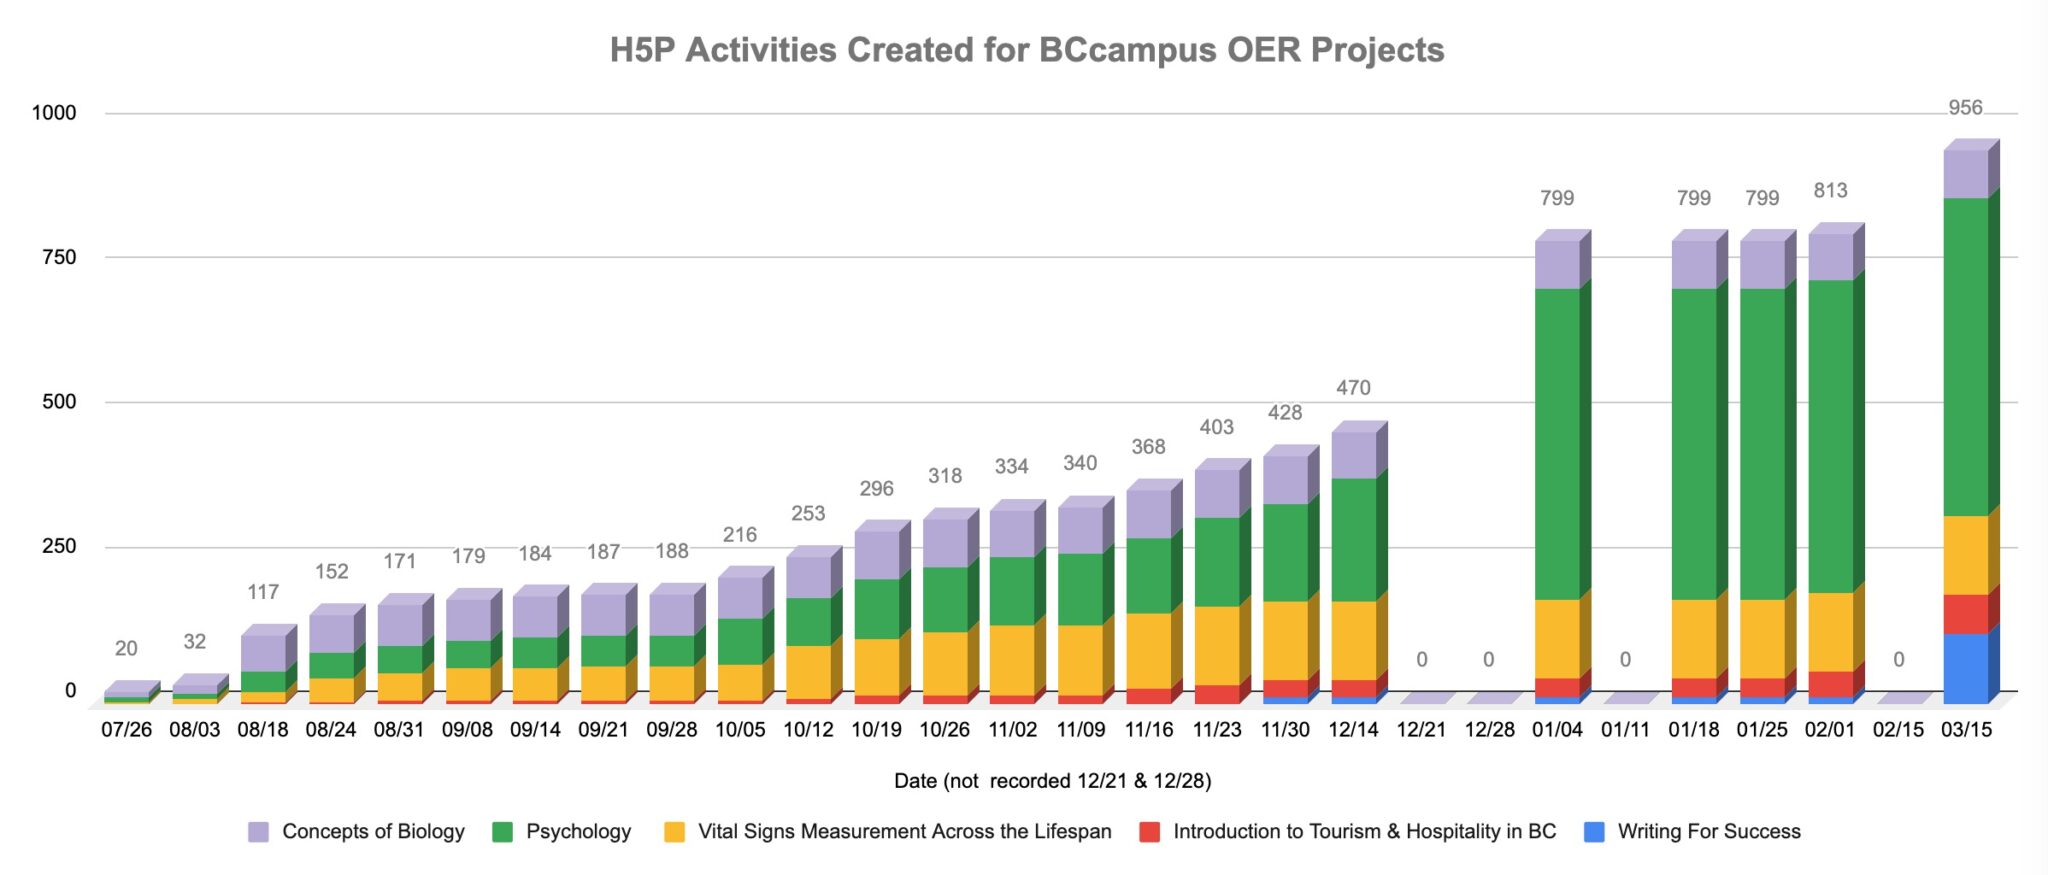This screenshot has height=875, width=2048.
Task: Select the 470 data label above 12/14
Action: [x=1353, y=388]
